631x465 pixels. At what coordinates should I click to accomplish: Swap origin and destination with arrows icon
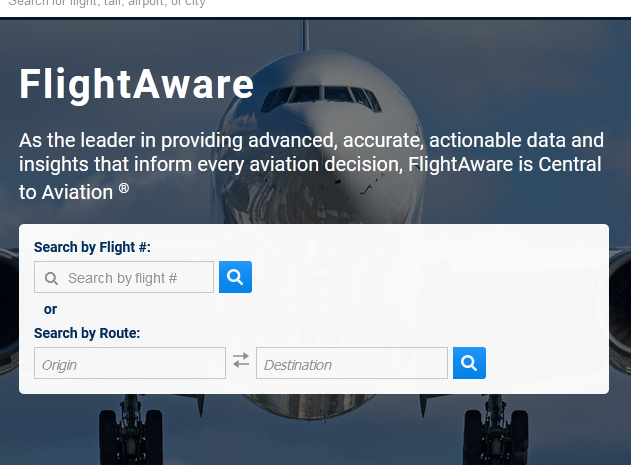(x=241, y=360)
